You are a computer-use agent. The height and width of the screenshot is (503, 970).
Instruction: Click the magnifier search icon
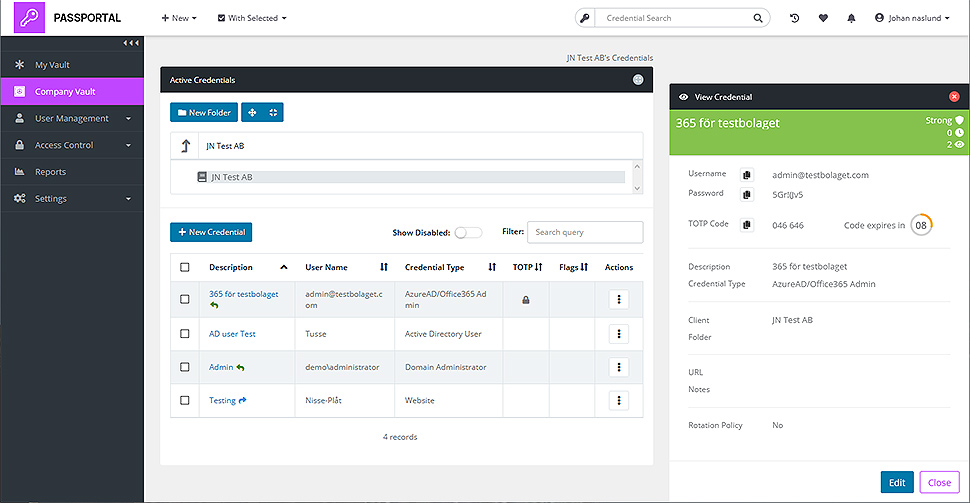click(758, 18)
